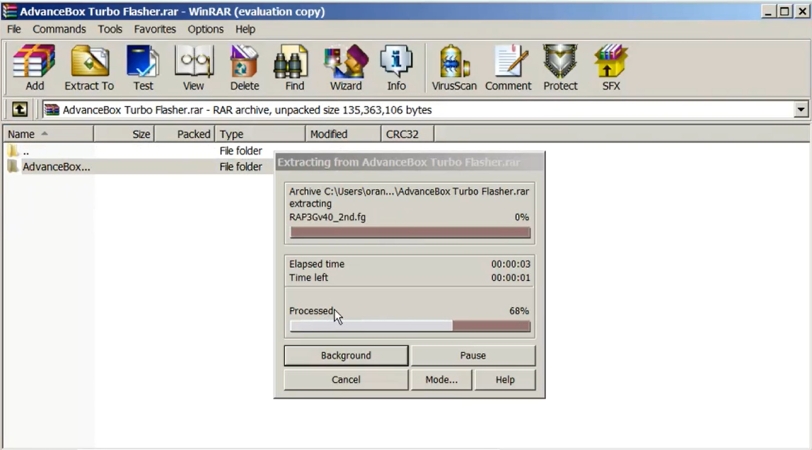Click the 68% processed value
Screen dimensions: 812x450
[519, 311]
